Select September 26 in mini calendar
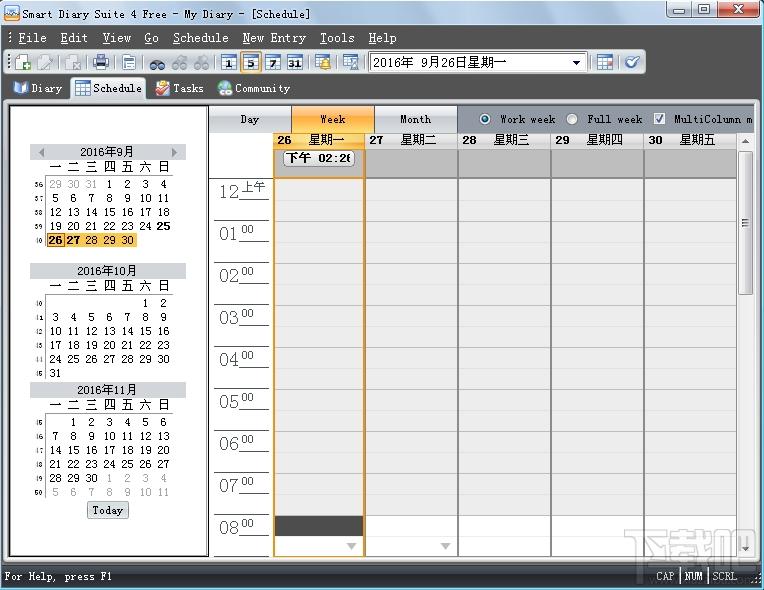The image size is (764, 590). (56, 240)
